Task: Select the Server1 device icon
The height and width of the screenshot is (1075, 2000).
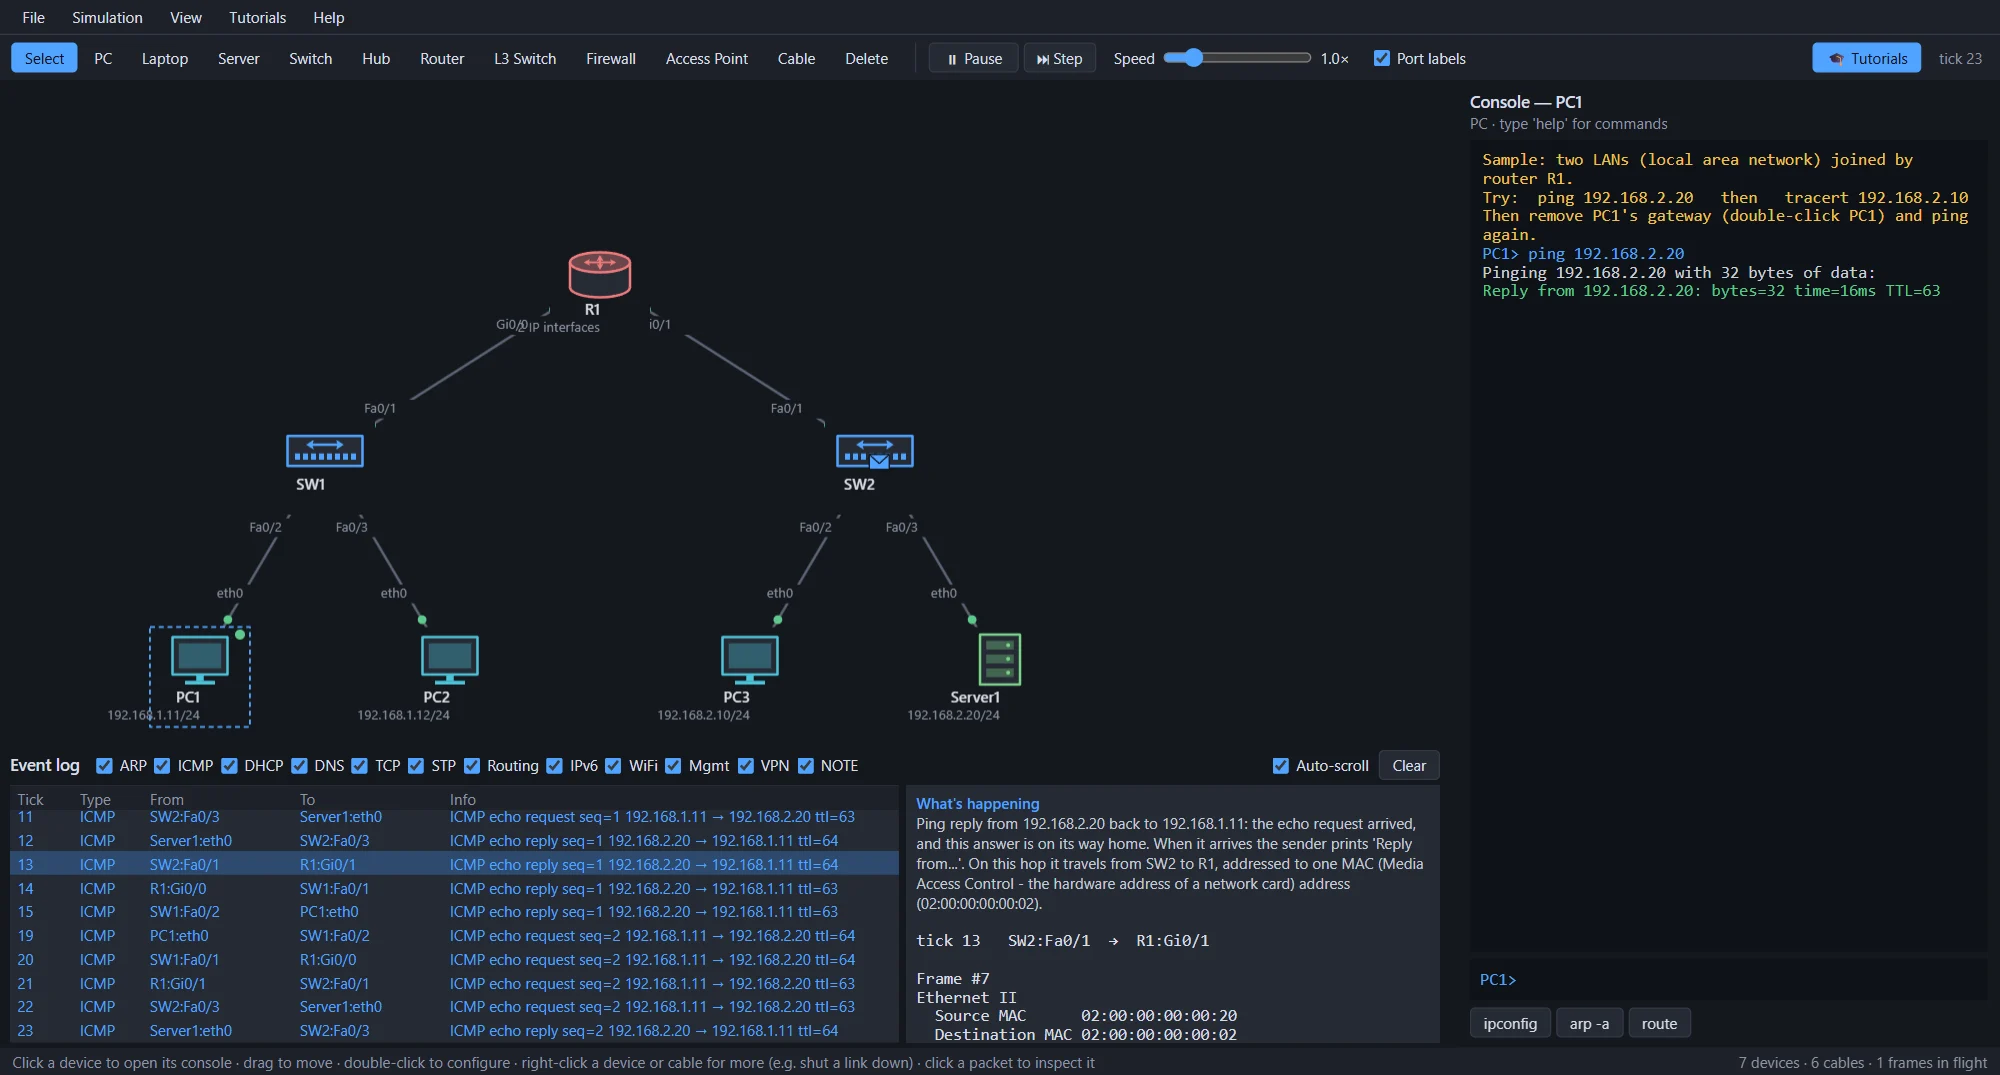Action: (1000, 659)
